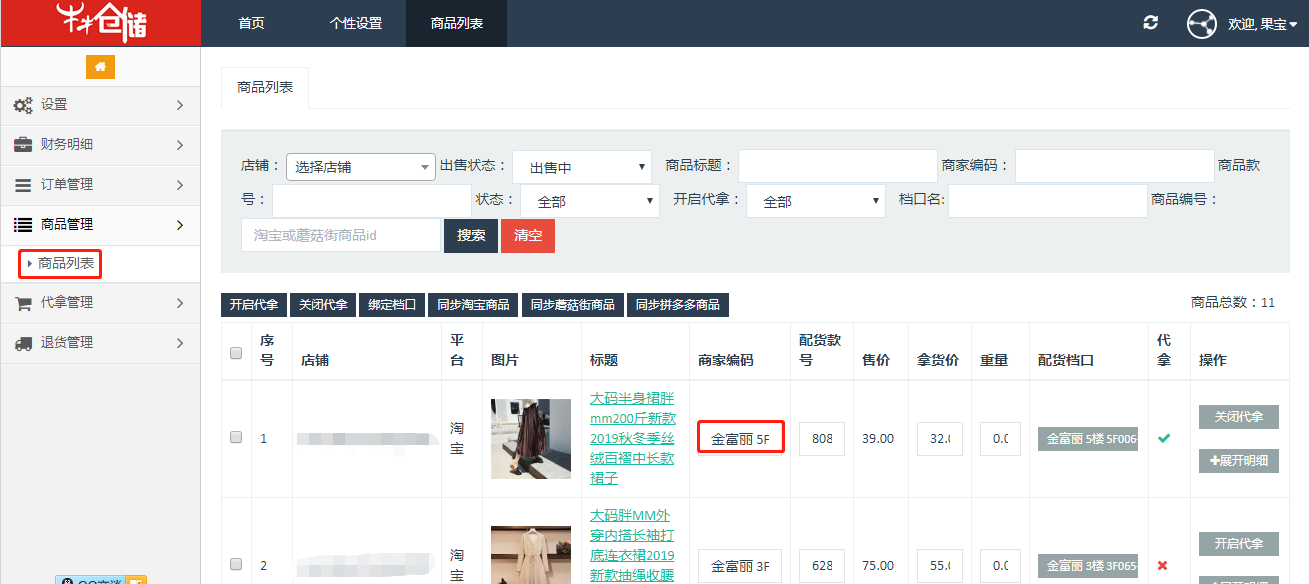Click the 牛牛仓储 logo in the header
Screen dimensions: 1309x584
point(100,23)
